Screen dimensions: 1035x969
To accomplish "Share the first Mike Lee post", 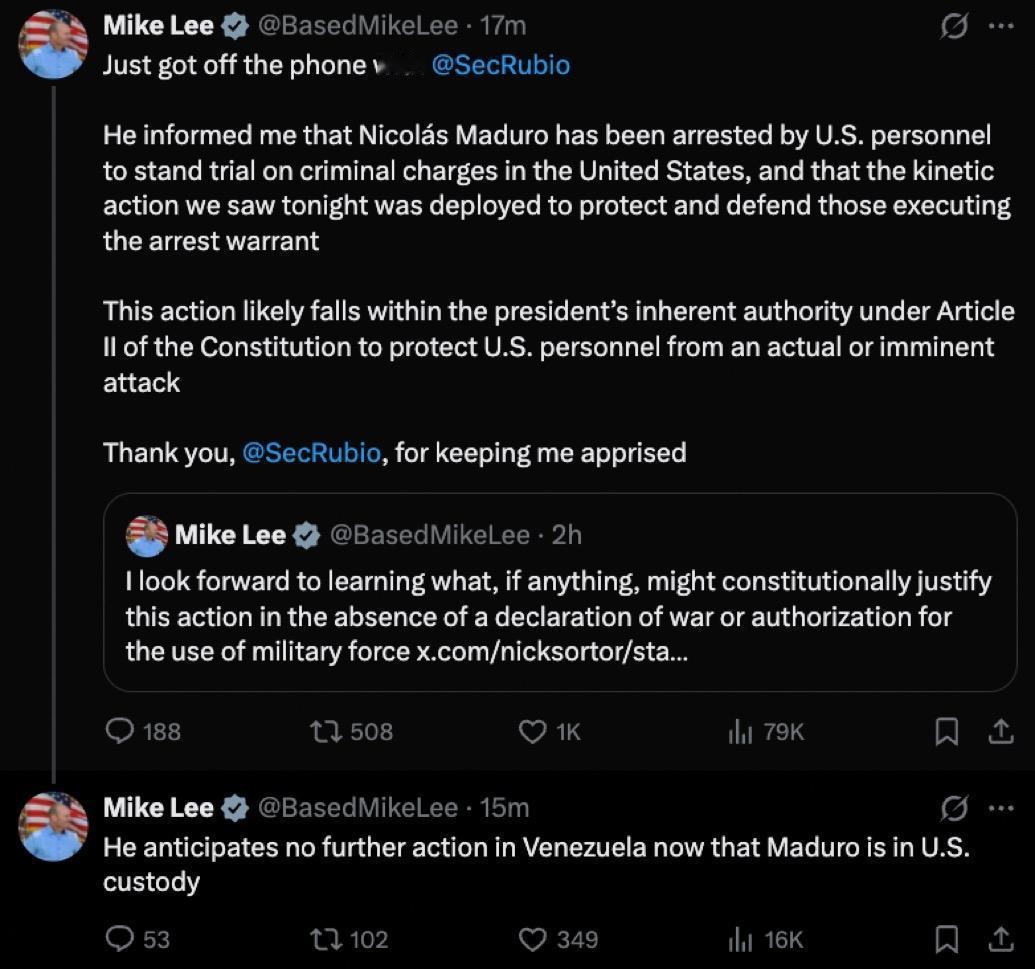I will [1000, 733].
